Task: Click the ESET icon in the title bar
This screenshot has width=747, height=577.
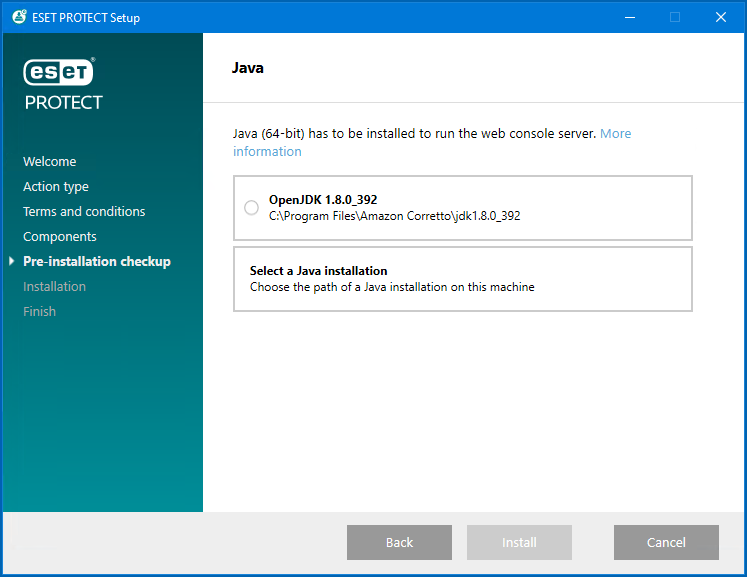Action: [19, 17]
